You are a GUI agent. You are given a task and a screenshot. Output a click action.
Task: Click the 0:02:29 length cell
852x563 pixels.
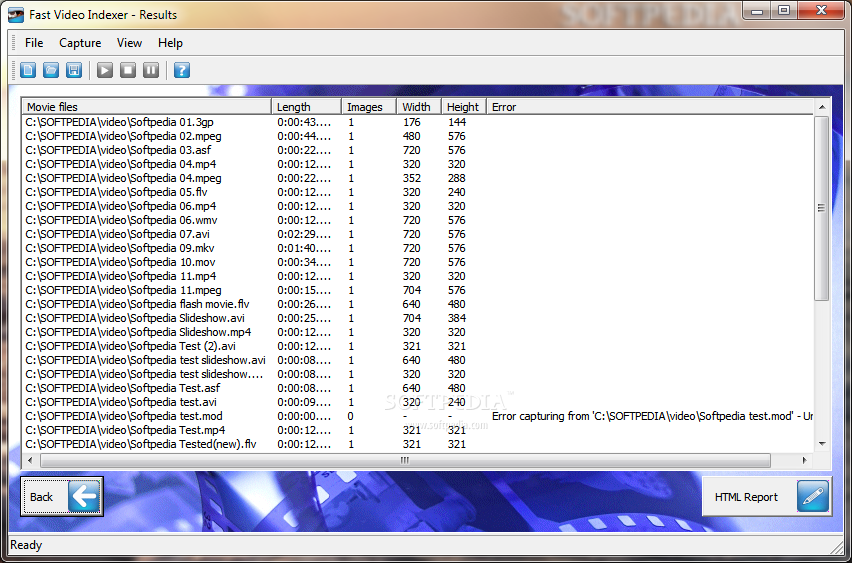304,234
